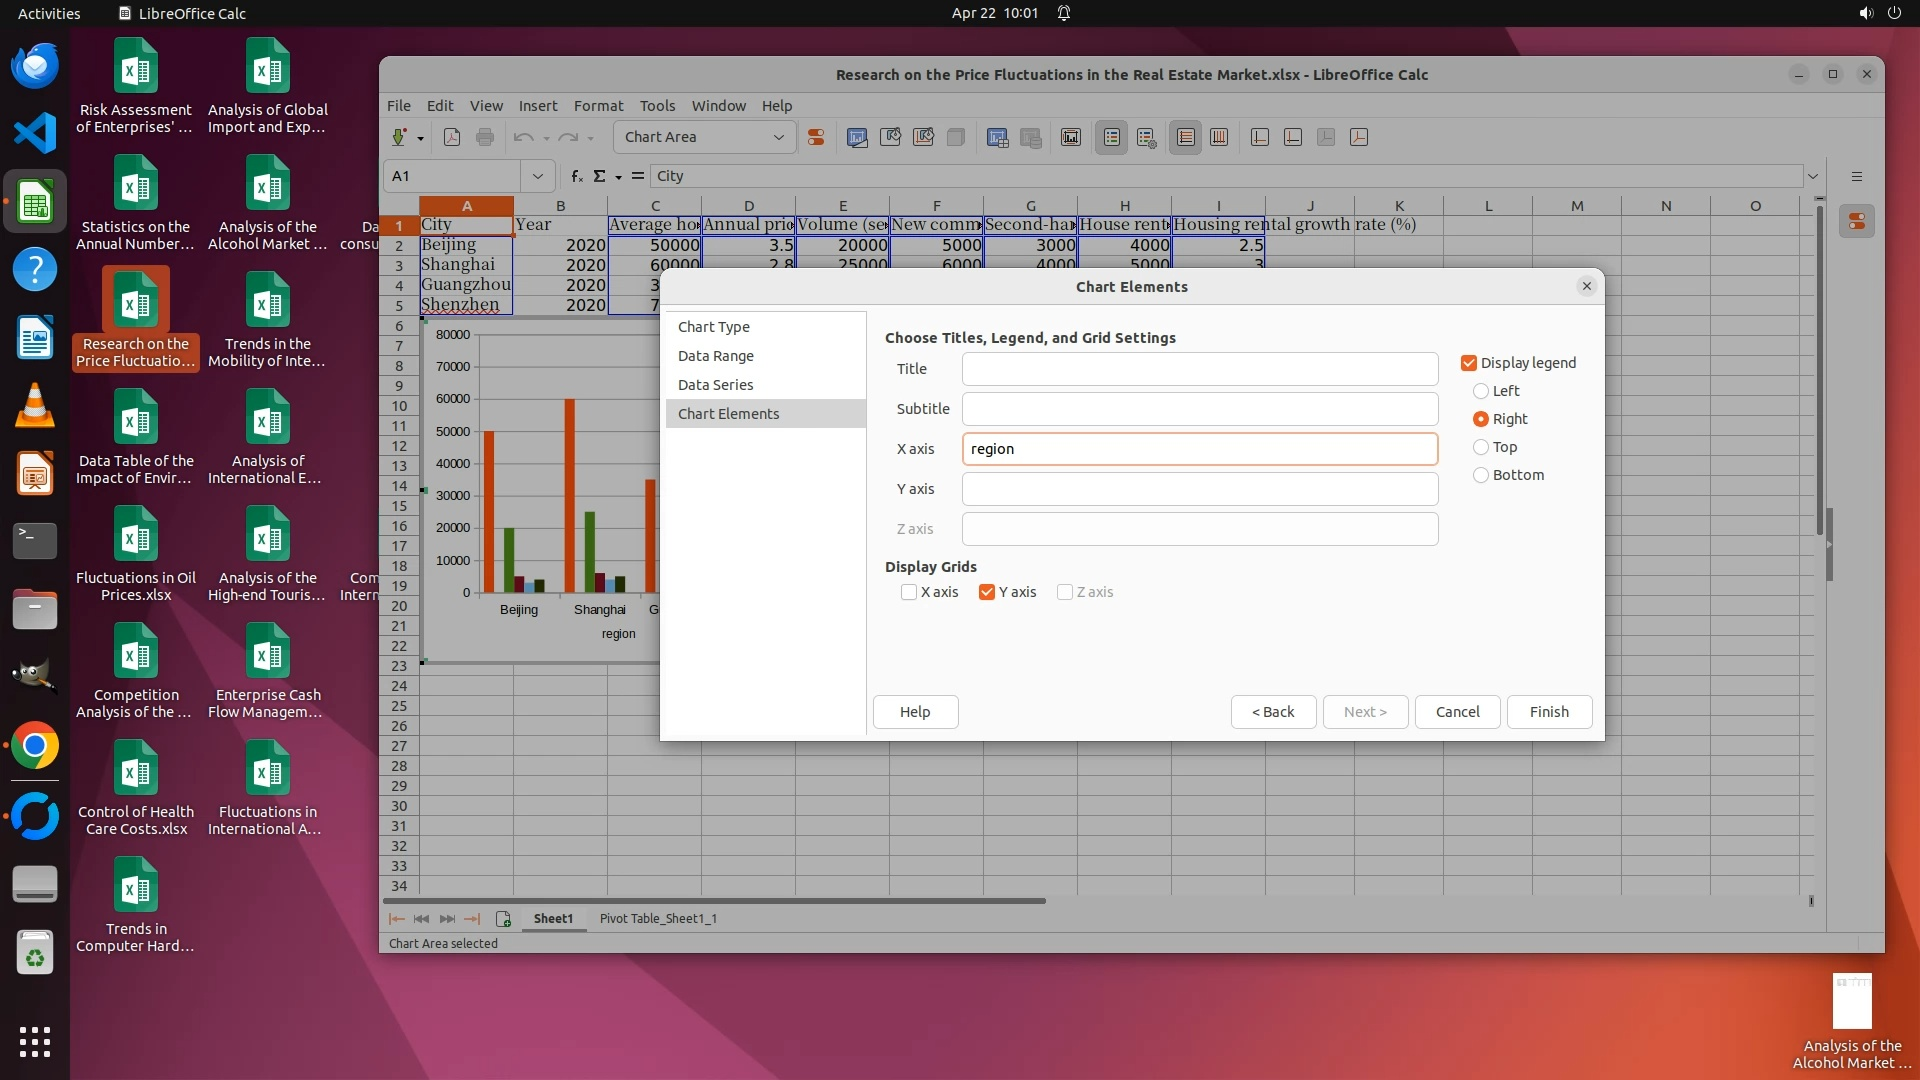Expand the formula bar with right arrow
This screenshot has height=1080, width=1920.
point(1812,176)
